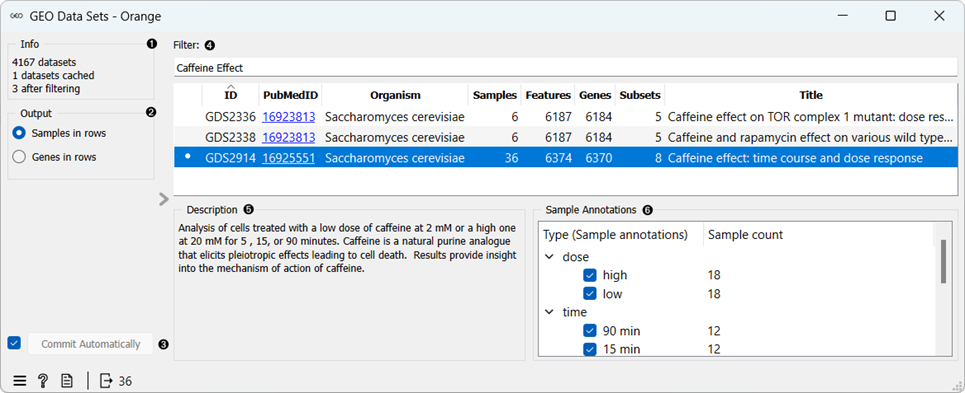Collapse the time annotation group
Image resolution: width=965 pixels, height=393 pixels.
(x=550, y=312)
